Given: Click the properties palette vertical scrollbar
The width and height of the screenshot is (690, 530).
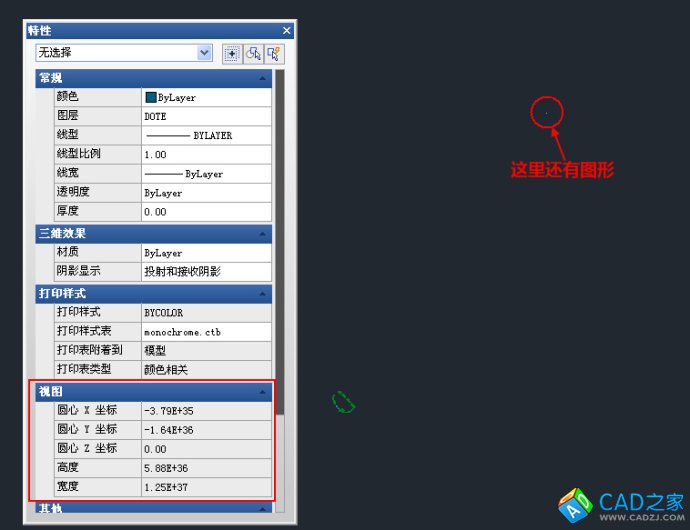Looking at the screenshot, I should click(x=280, y=250).
